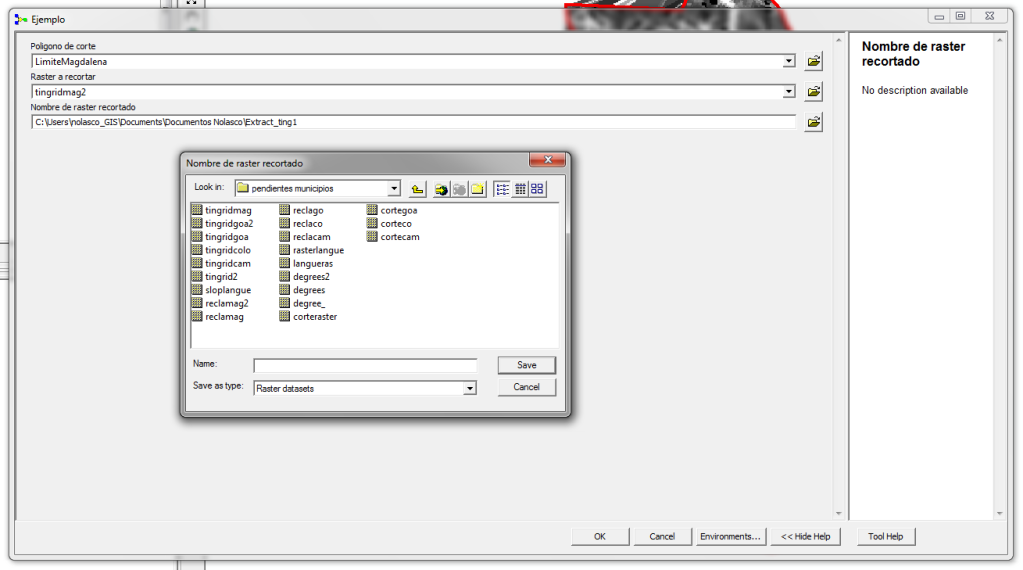Viewport: 1023px width, 570px height.
Task: Click help panel scroll down arrow
Action: click(x=1000, y=514)
